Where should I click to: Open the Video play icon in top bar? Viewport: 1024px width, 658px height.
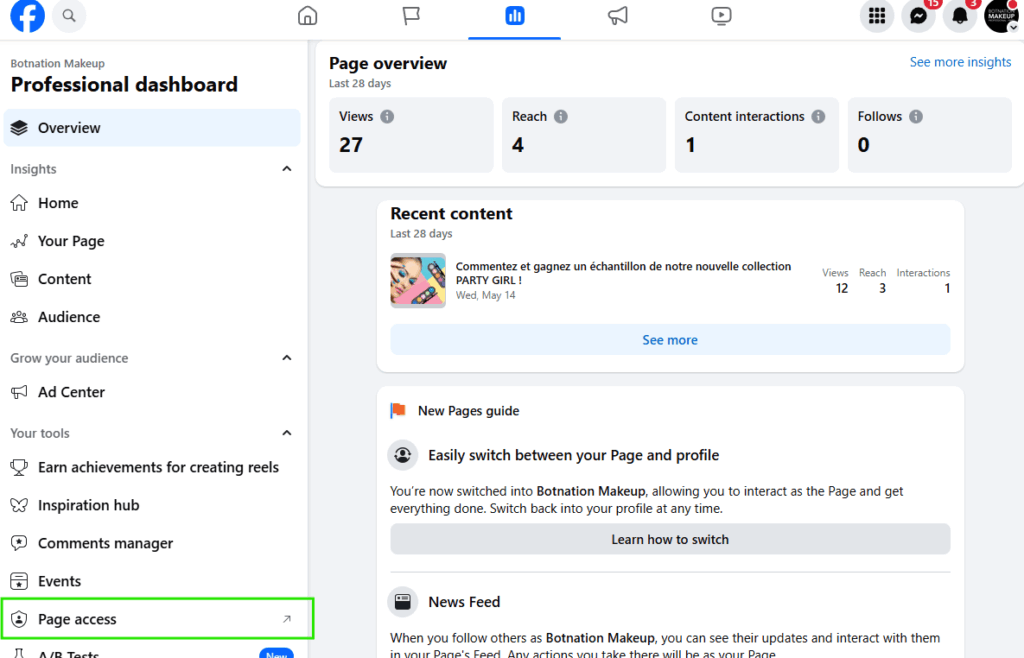tap(721, 16)
